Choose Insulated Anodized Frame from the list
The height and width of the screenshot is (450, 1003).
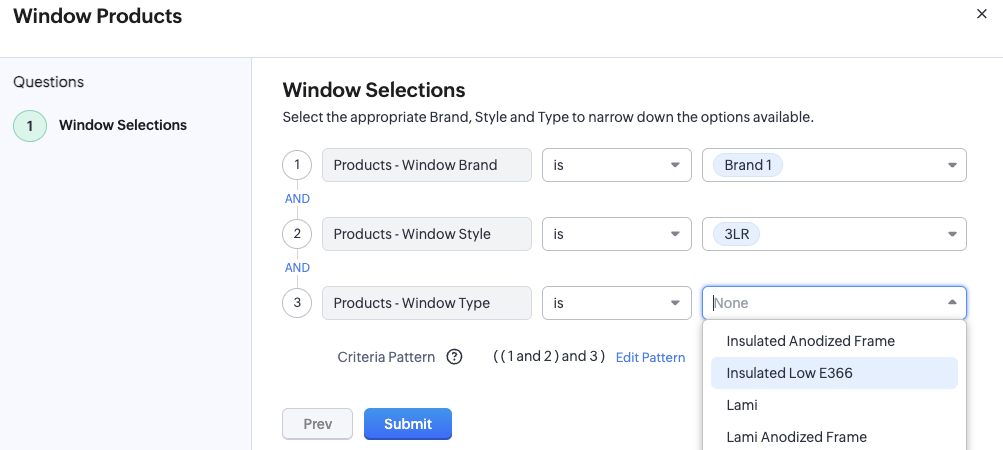click(x=810, y=341)
